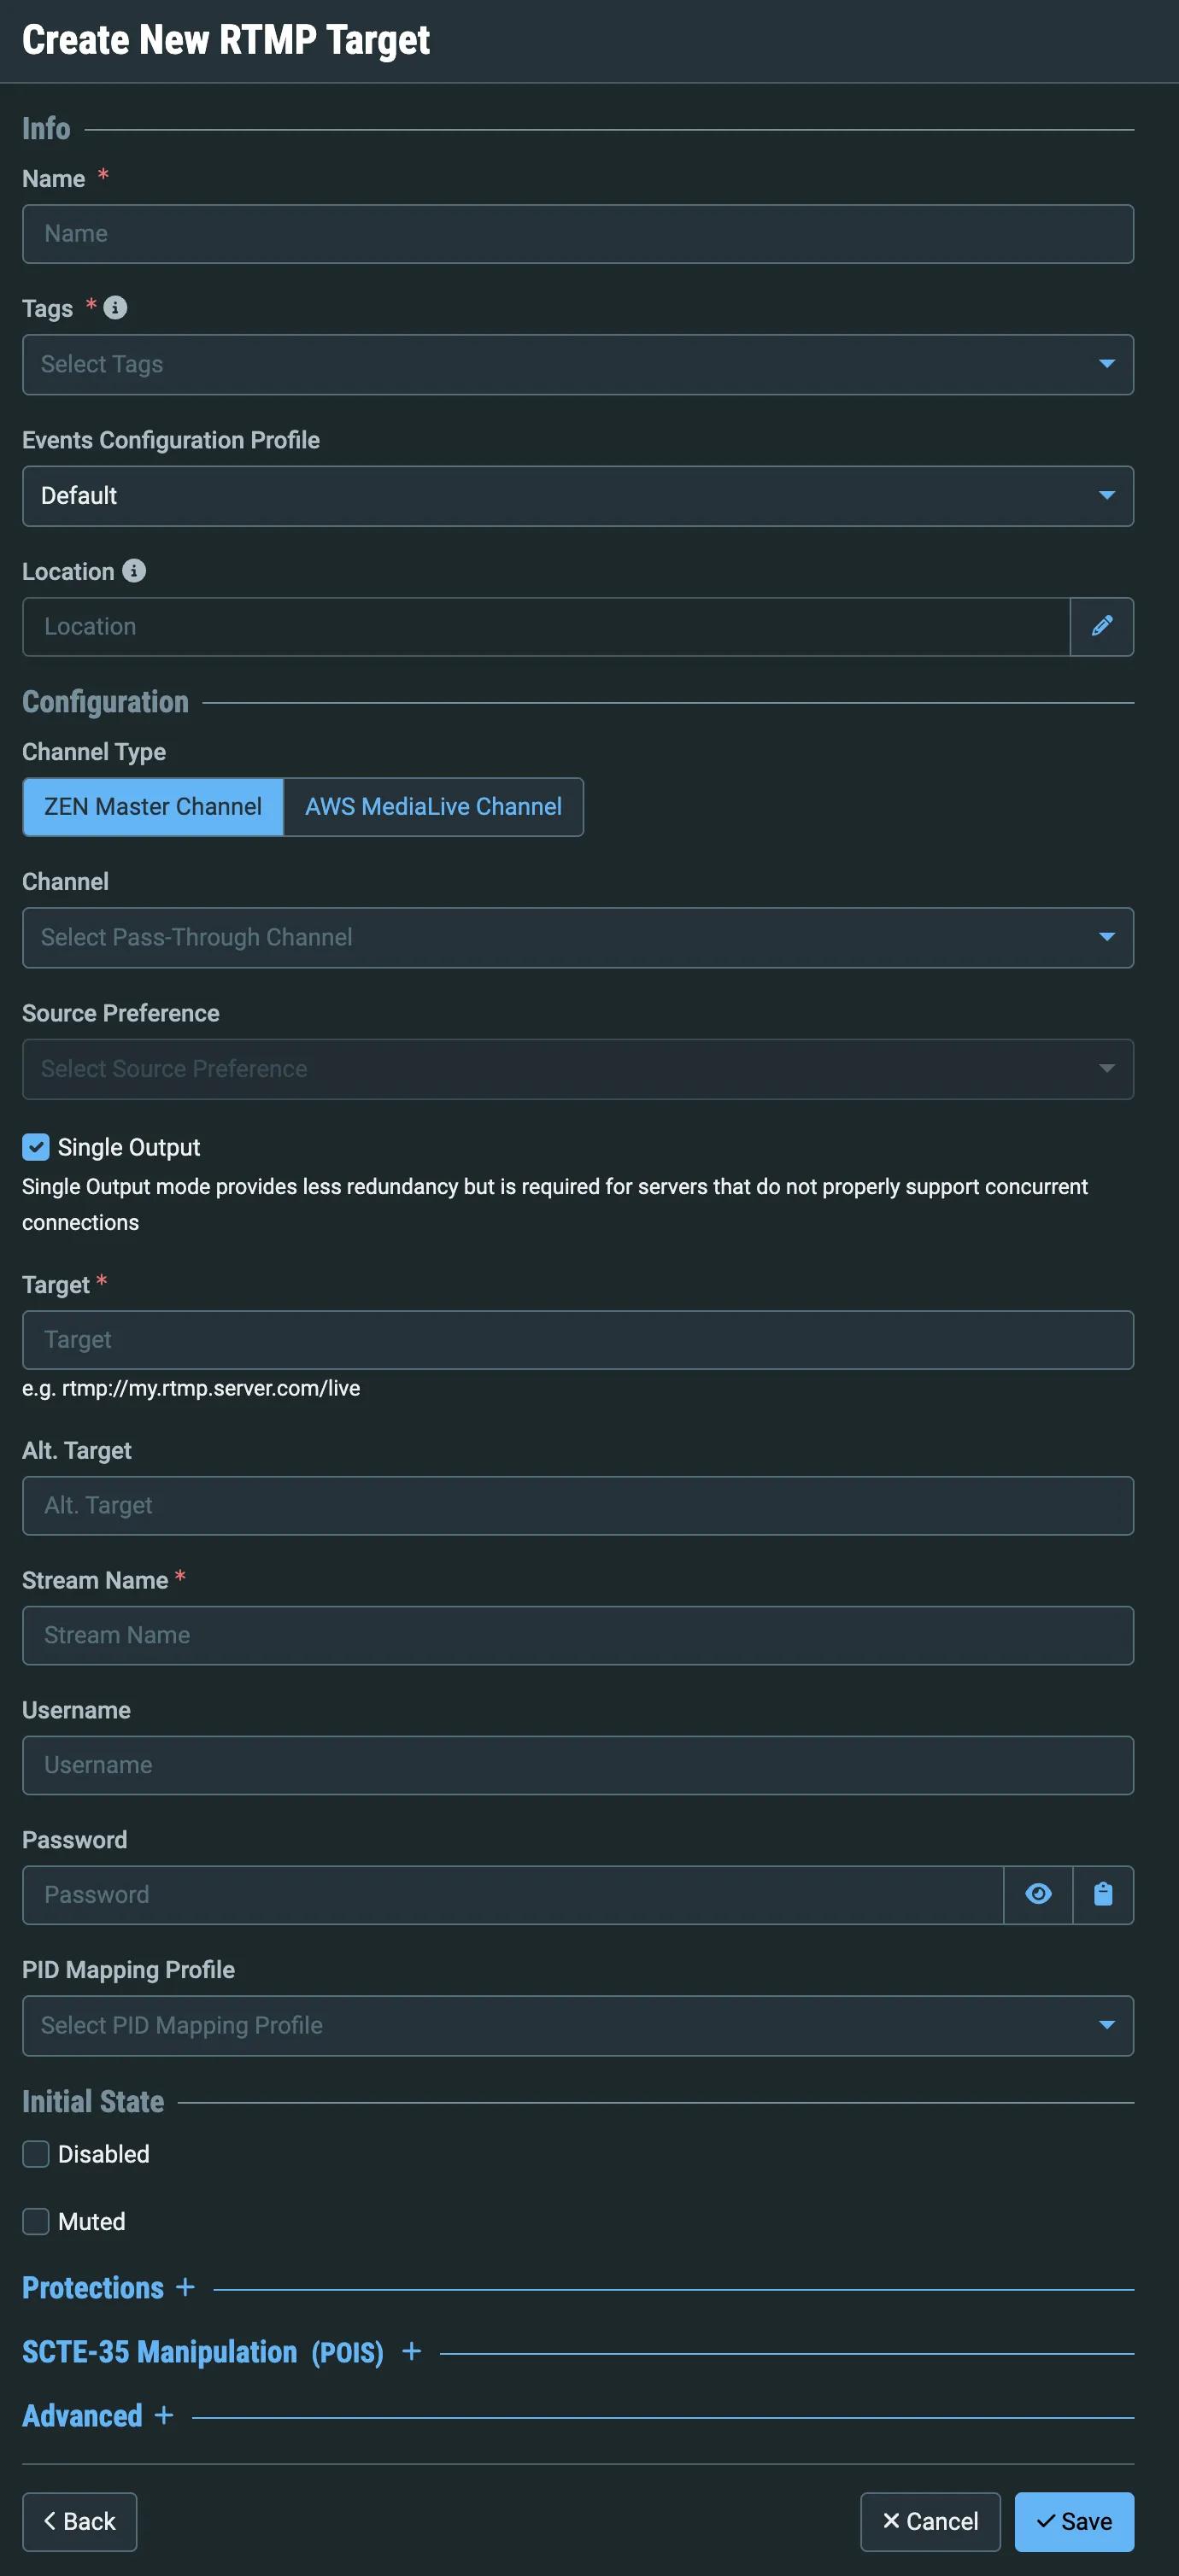Click the plus icon beside Protections
This screenshot has height=2576, width=1179.
(185, 2287)
